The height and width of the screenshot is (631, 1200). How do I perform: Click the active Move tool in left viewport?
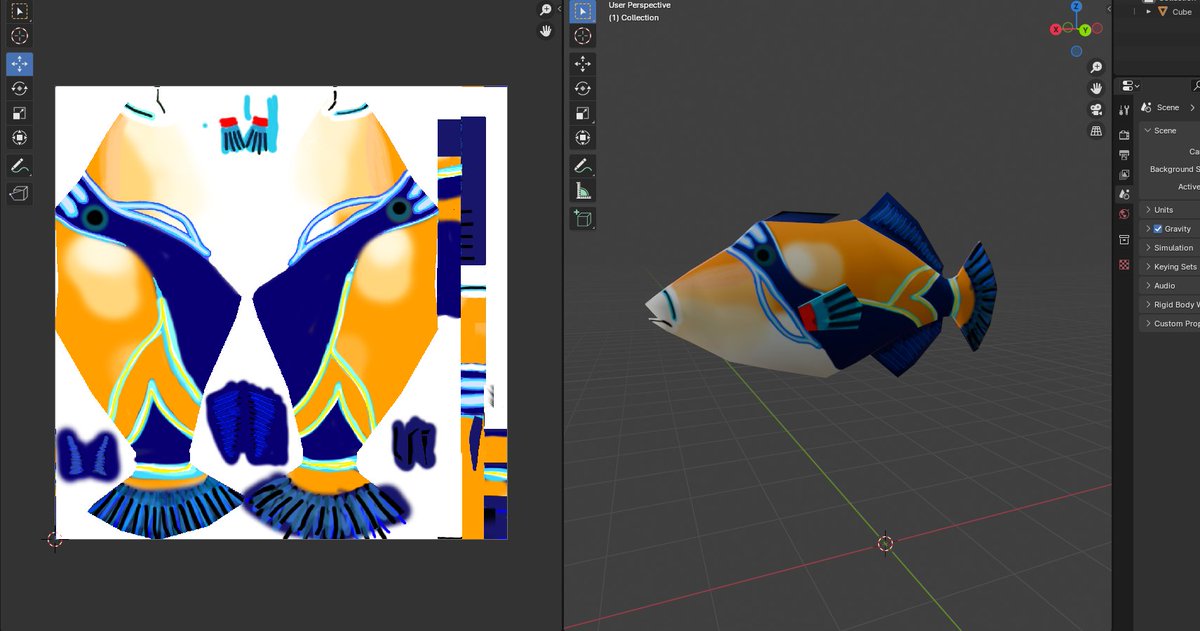(x=19, y=64)
